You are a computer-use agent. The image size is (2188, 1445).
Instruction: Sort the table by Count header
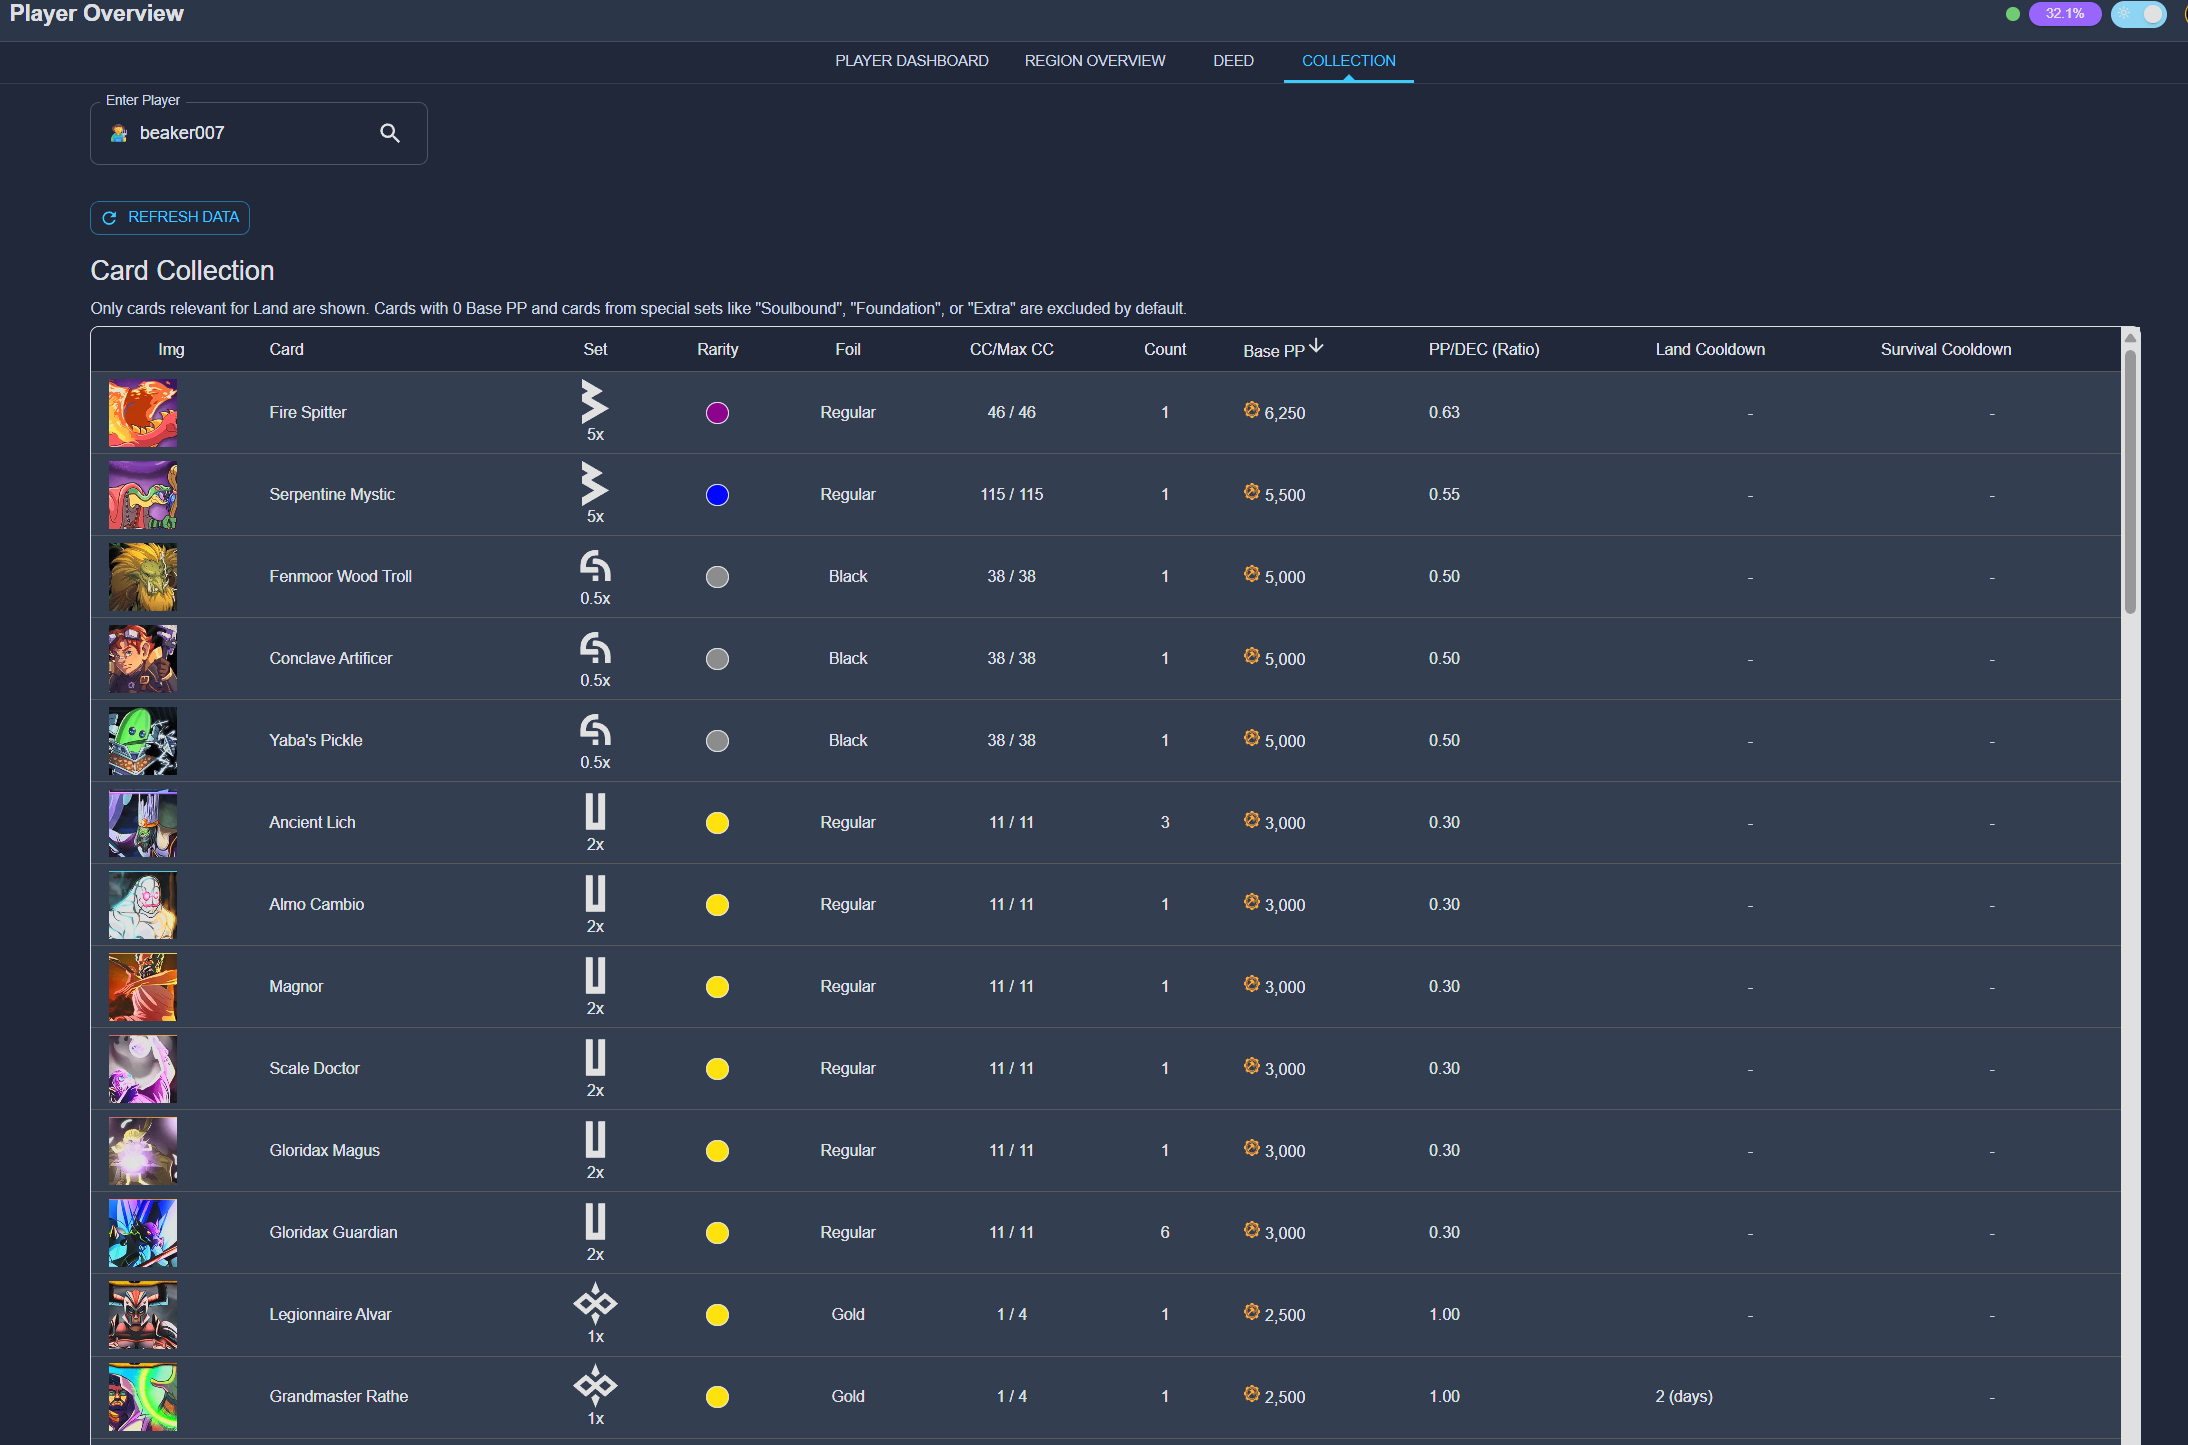pyautogui.click(x=1164, y=349)
